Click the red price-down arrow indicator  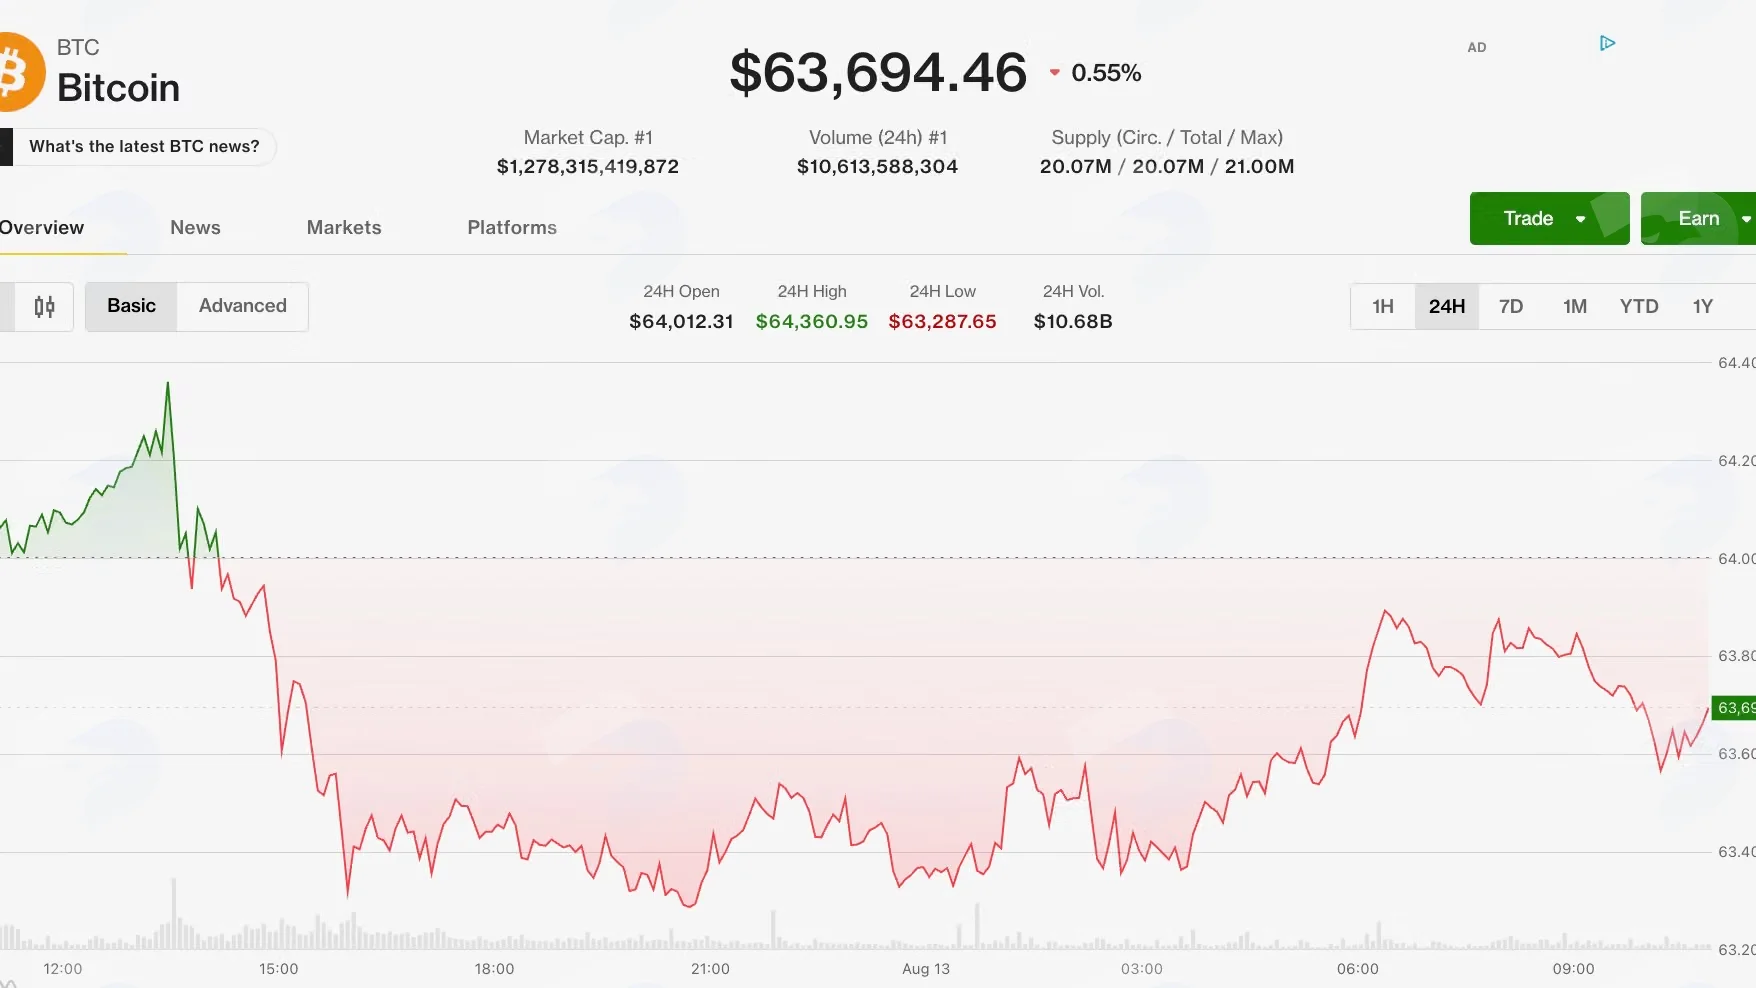point(1054,73)
